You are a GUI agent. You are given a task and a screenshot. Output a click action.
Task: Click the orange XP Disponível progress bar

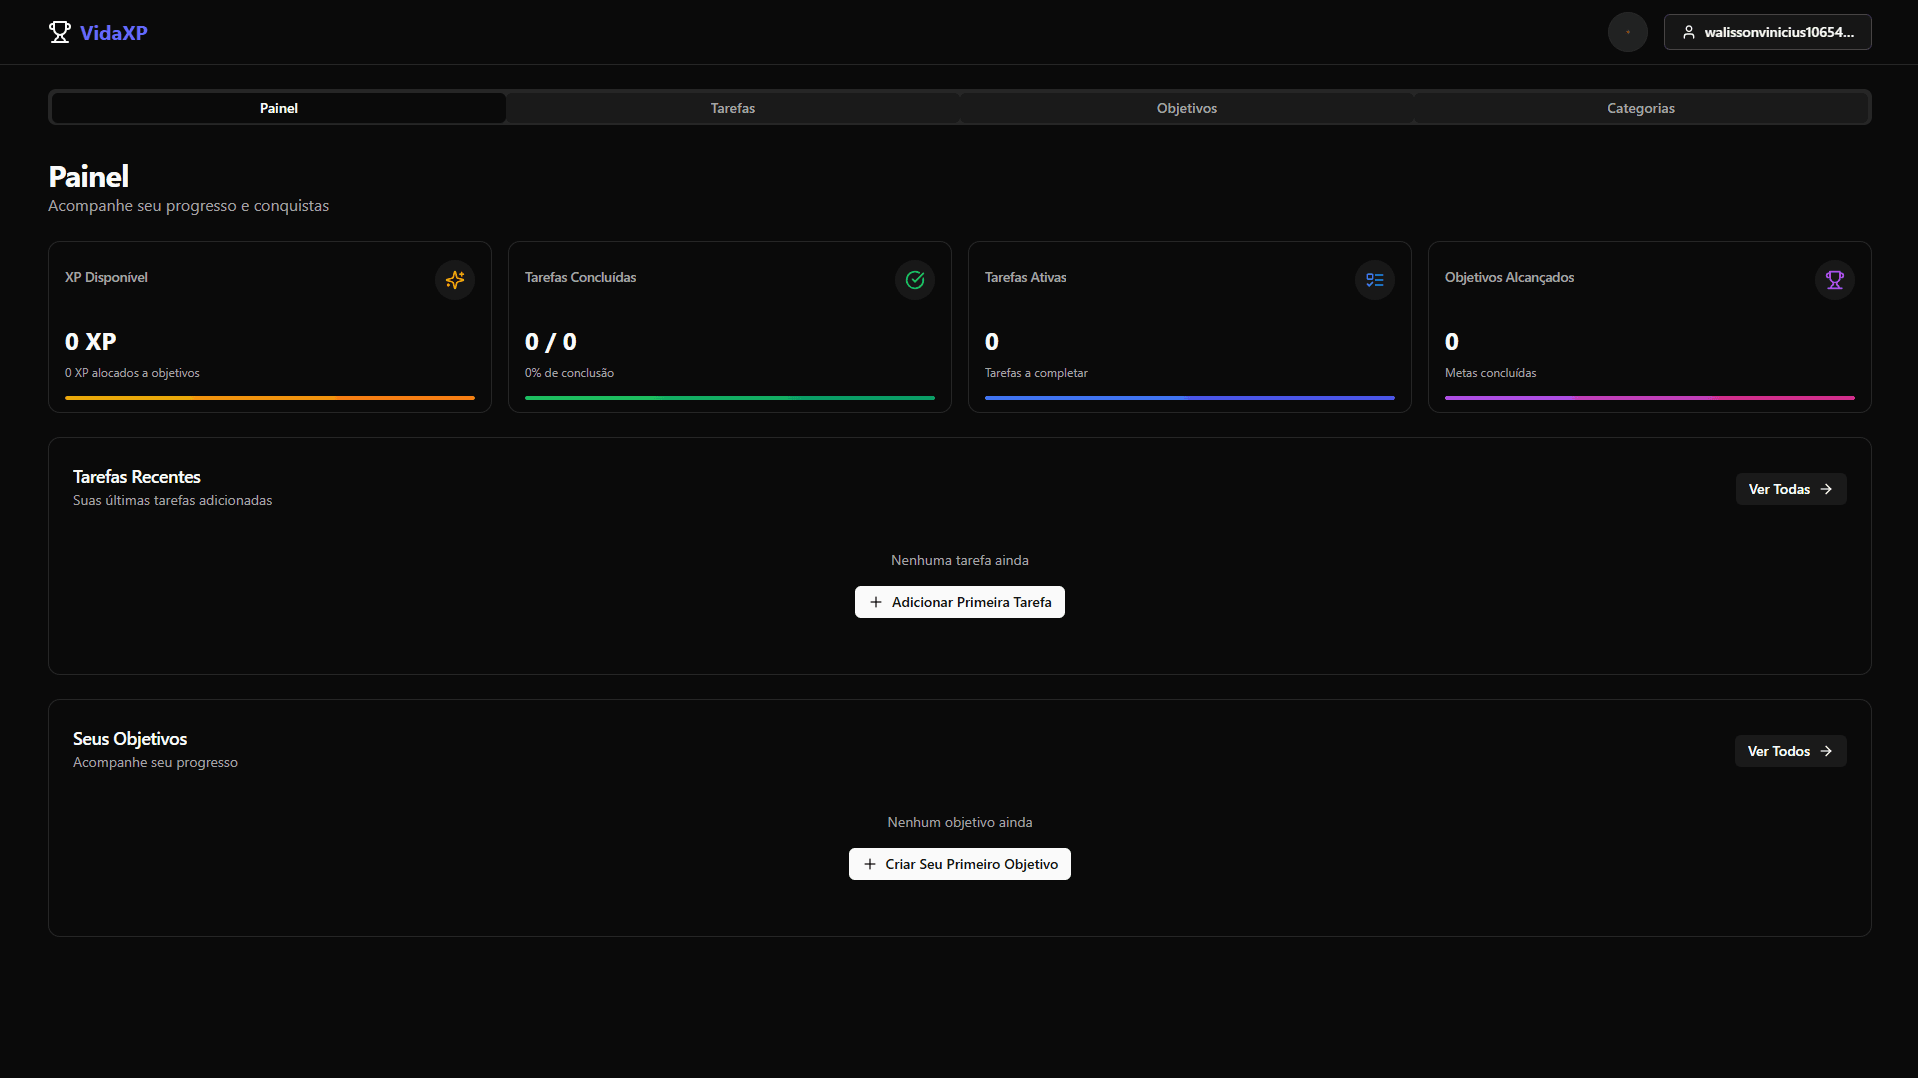[x=270, y=398]
